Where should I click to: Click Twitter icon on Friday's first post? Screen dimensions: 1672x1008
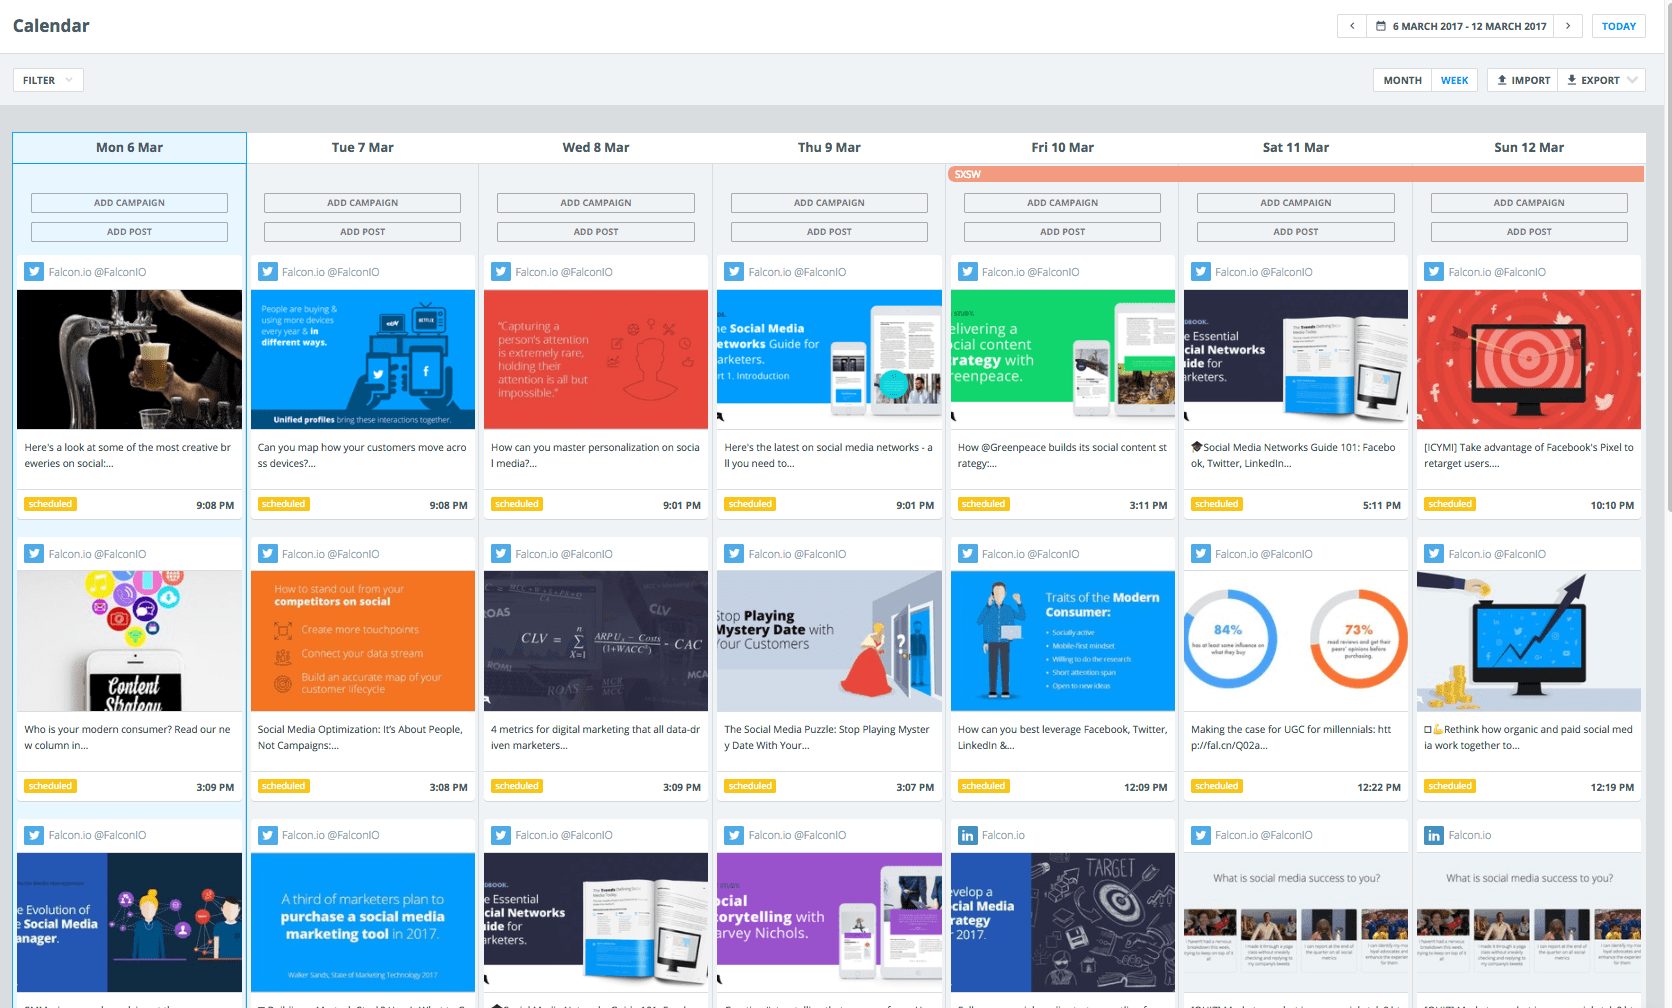pos(968,272)
